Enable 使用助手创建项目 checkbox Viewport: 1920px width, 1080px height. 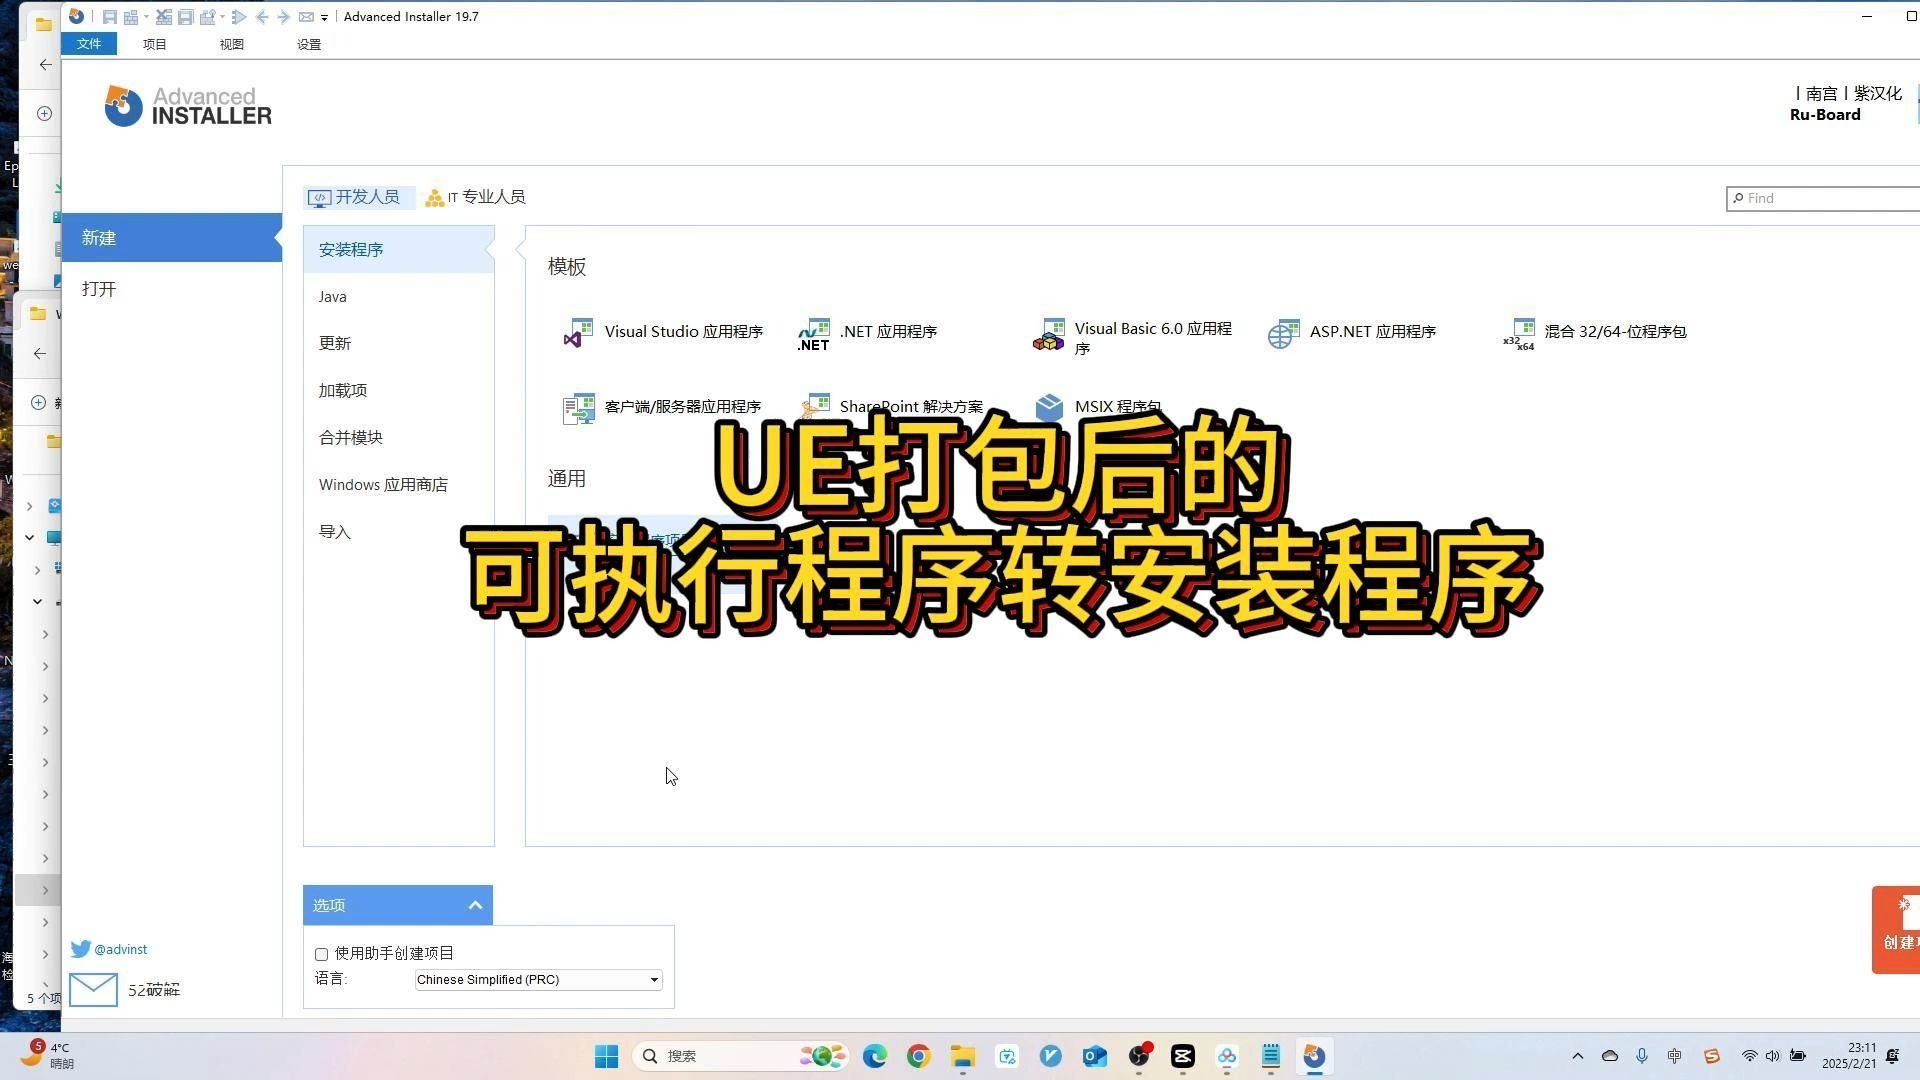coord(321,954)
